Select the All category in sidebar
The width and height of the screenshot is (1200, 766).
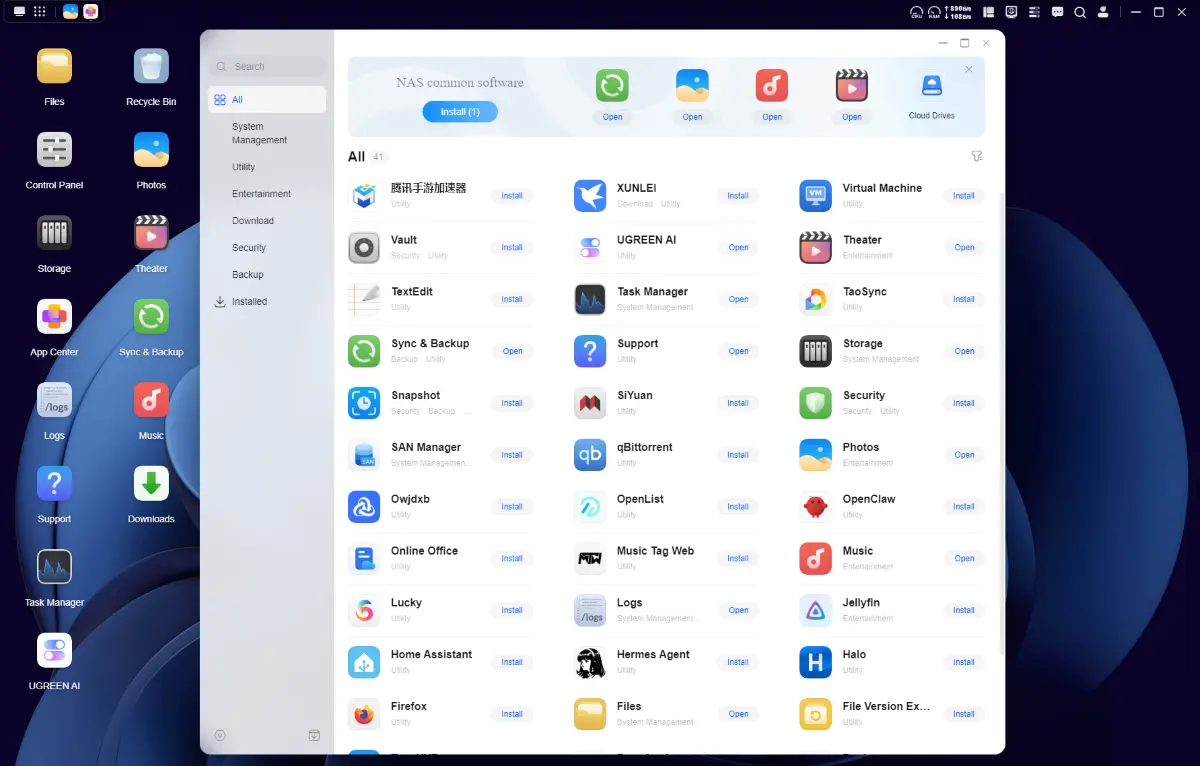[267, 100]
